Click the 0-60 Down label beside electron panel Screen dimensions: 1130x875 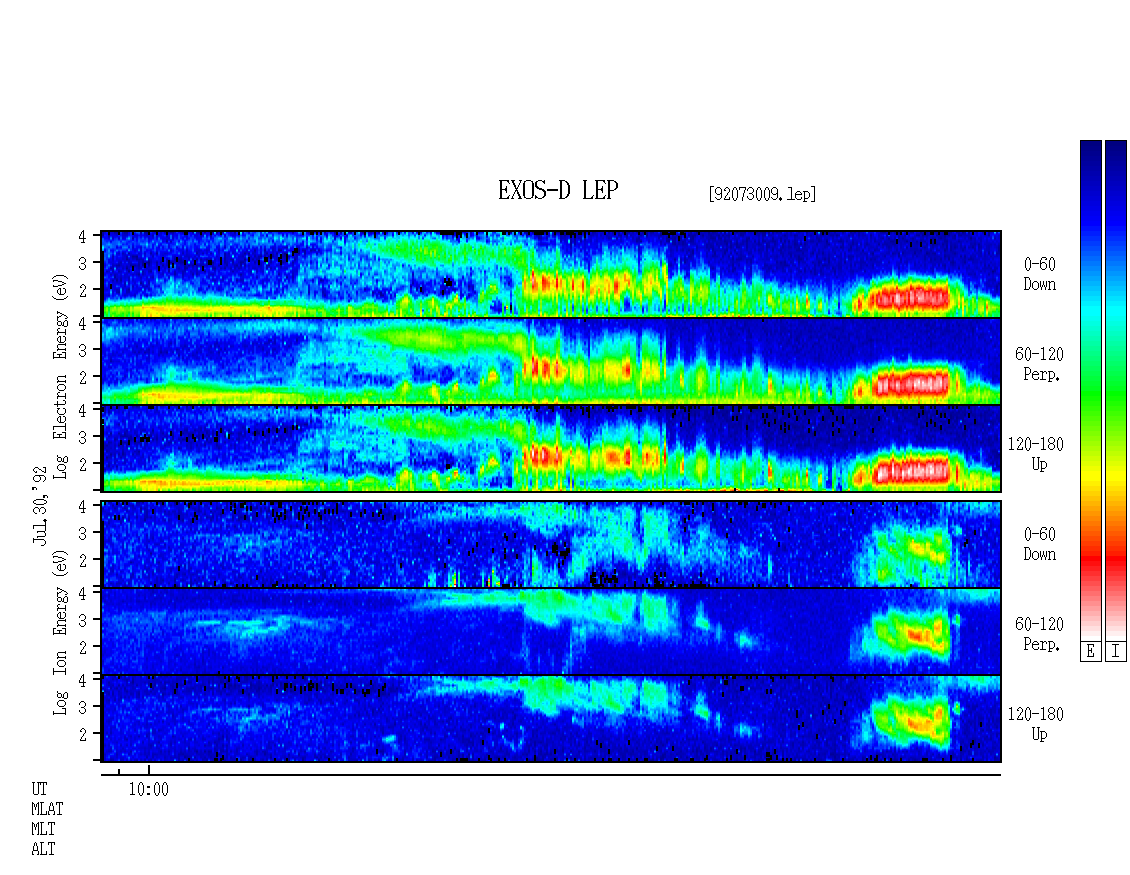1039,275
